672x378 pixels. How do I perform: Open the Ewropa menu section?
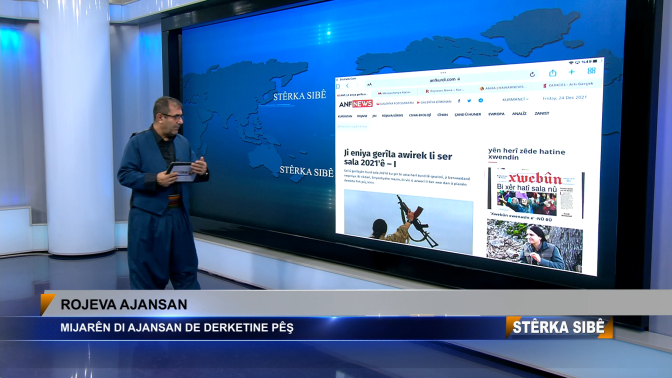(x=496, y=114)
